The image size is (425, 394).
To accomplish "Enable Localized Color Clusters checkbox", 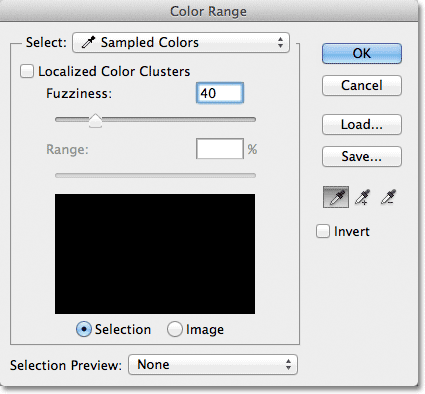I will 27,71.
